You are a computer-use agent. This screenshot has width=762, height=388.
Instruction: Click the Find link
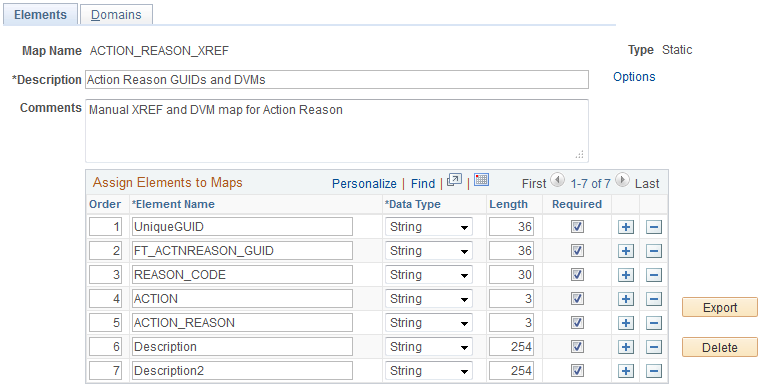(x=423, y=183)
